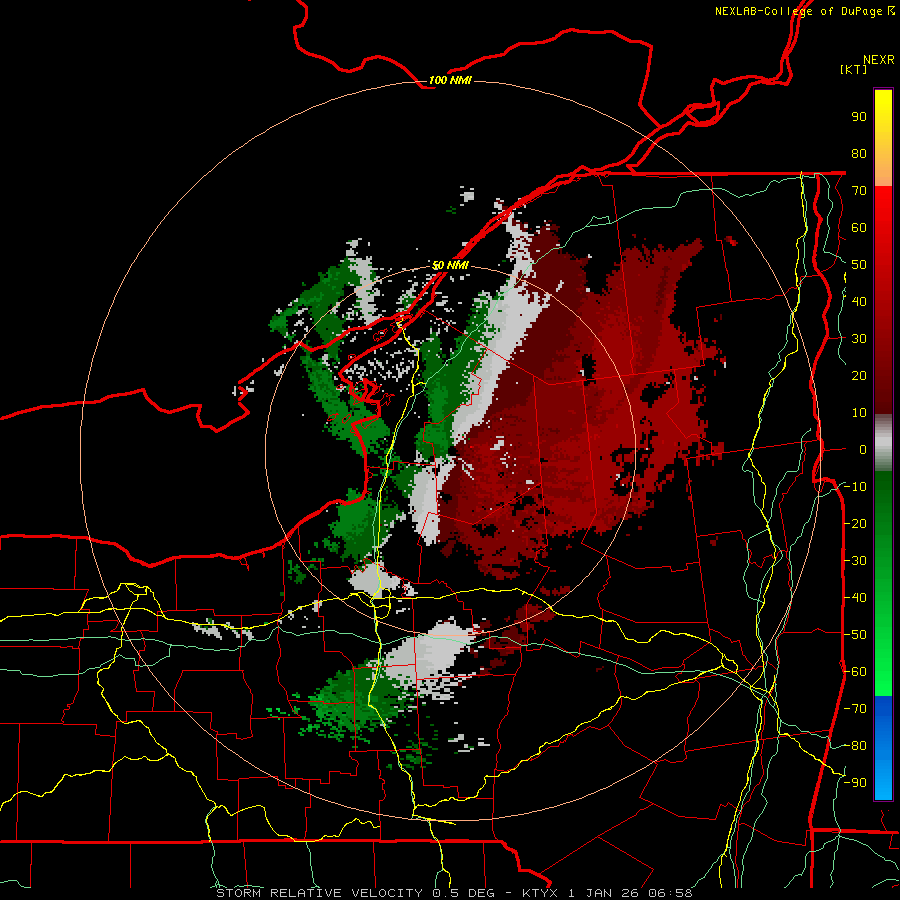Select the positive 50 knot scale label

coord(859,265)
